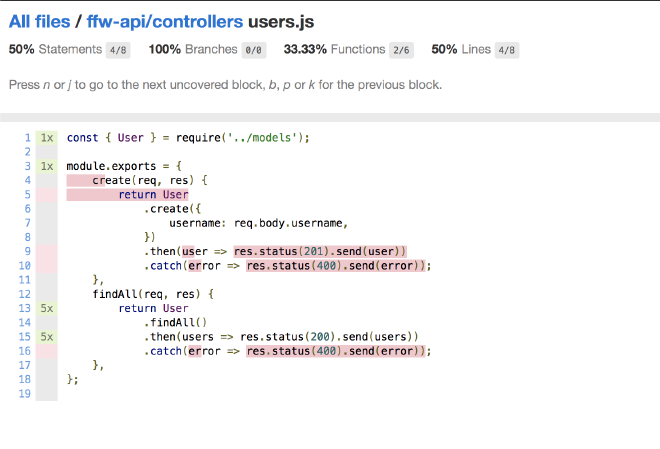
Task: Click line number 13 in gutter
Action: click(x=24, y=309)
